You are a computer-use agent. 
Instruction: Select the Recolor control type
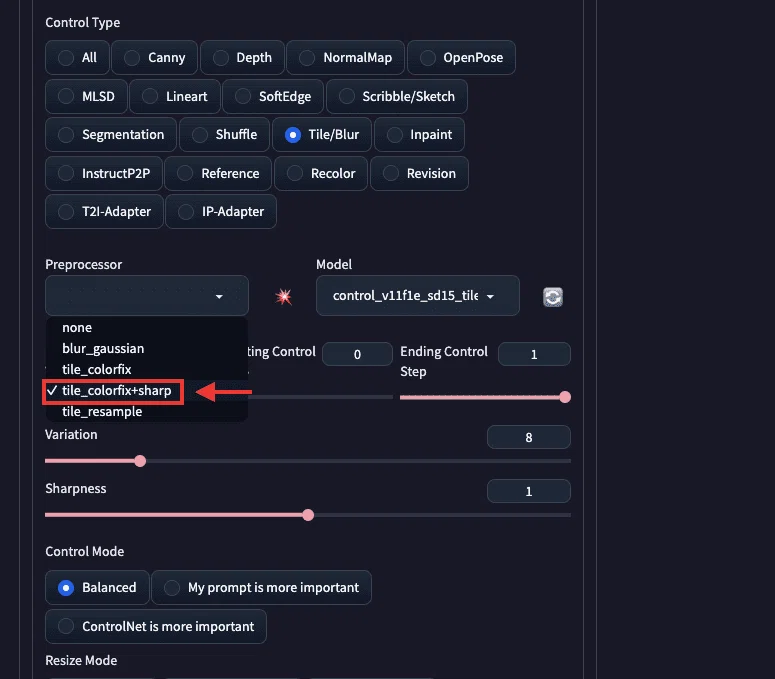pyautogui.click(x=321, y=173)
